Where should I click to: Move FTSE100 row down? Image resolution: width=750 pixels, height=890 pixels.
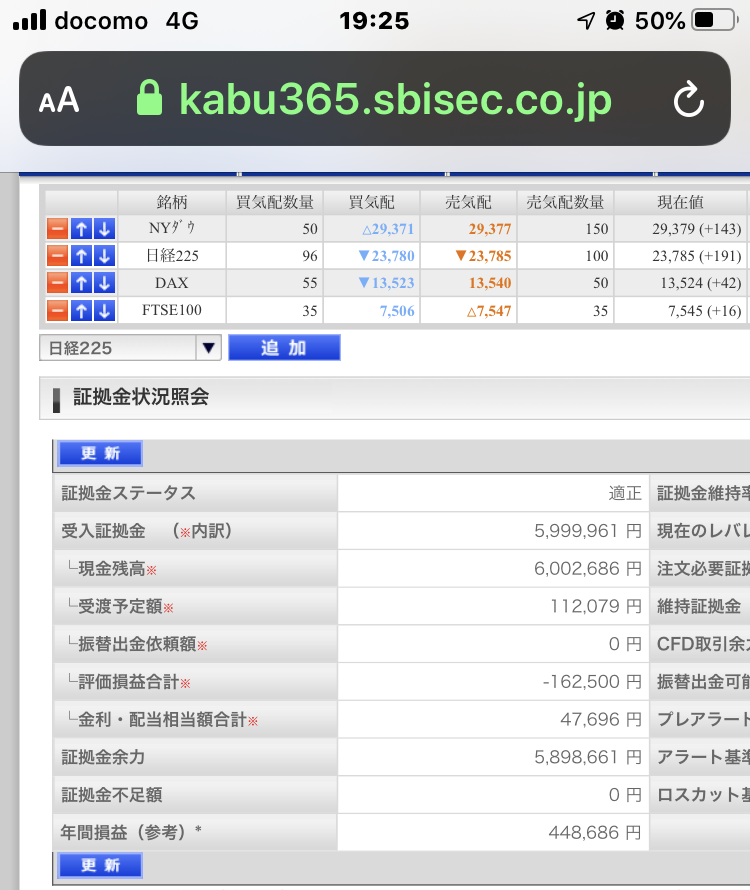(x=104, y=310)
